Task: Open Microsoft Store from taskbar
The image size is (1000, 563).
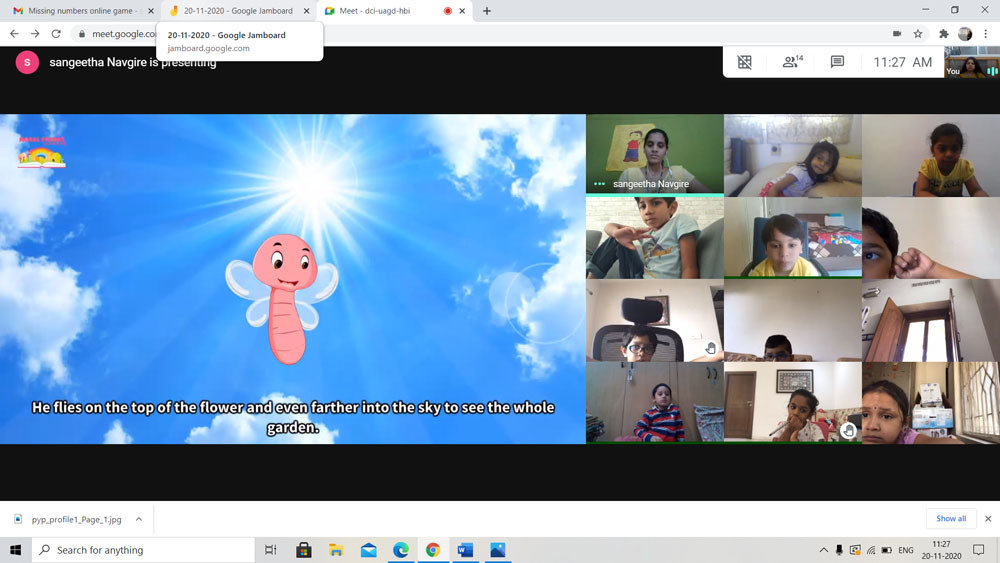Action: [304, 550]
